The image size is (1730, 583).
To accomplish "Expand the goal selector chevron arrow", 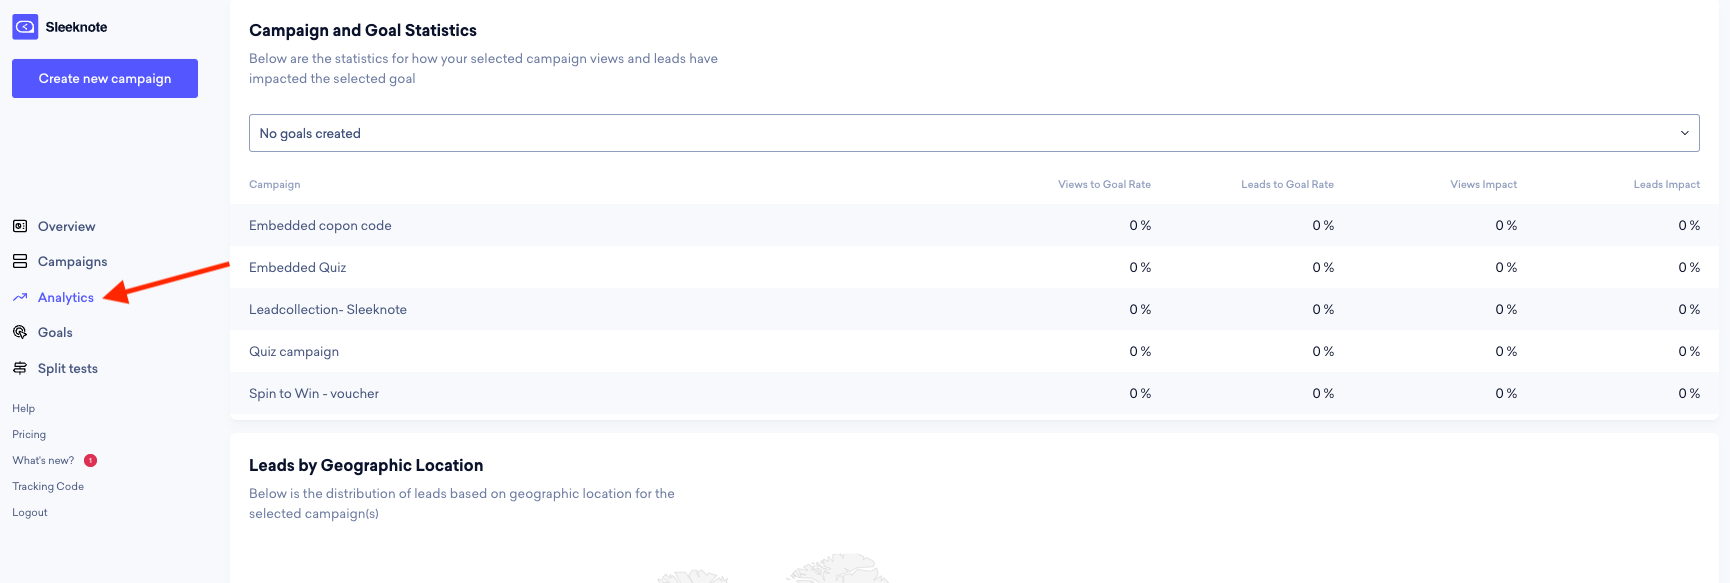I will point(1684,133).
